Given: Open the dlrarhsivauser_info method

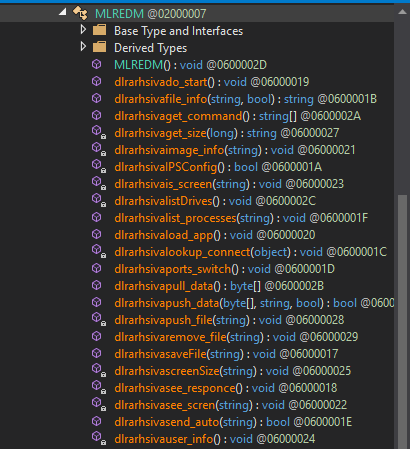Looking at the screenshot, I should click(214, 439).
